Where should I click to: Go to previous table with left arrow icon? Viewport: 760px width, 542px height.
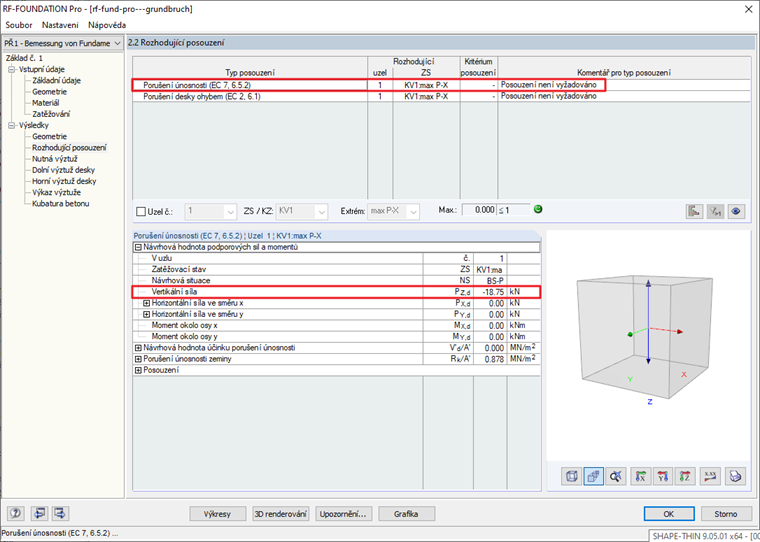(x=39, y=513)
